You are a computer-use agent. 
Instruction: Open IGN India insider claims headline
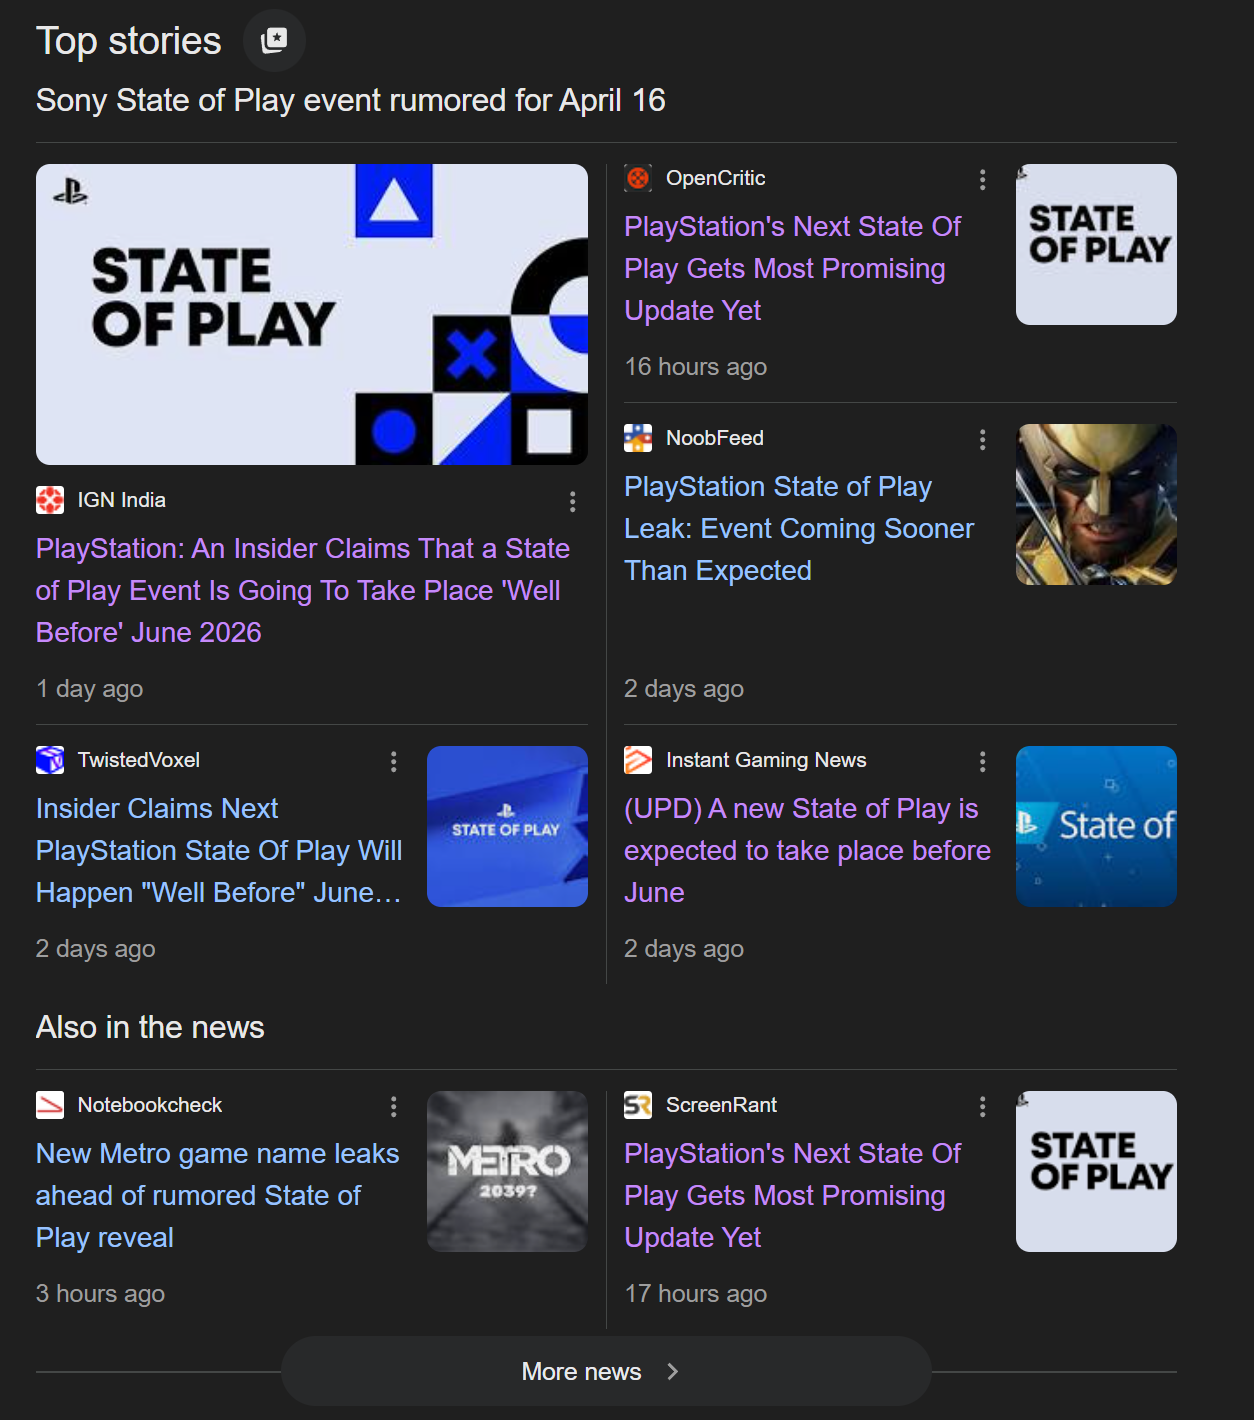pyautogui.click(x=303, y=590)
